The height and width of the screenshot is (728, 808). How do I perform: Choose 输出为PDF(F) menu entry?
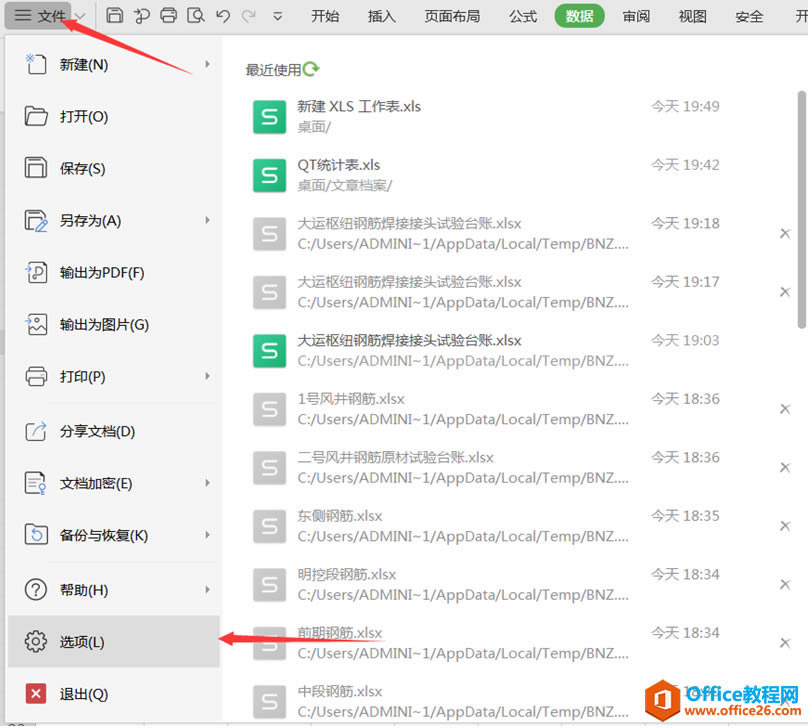pyautogui.click(x=113, y=273)
